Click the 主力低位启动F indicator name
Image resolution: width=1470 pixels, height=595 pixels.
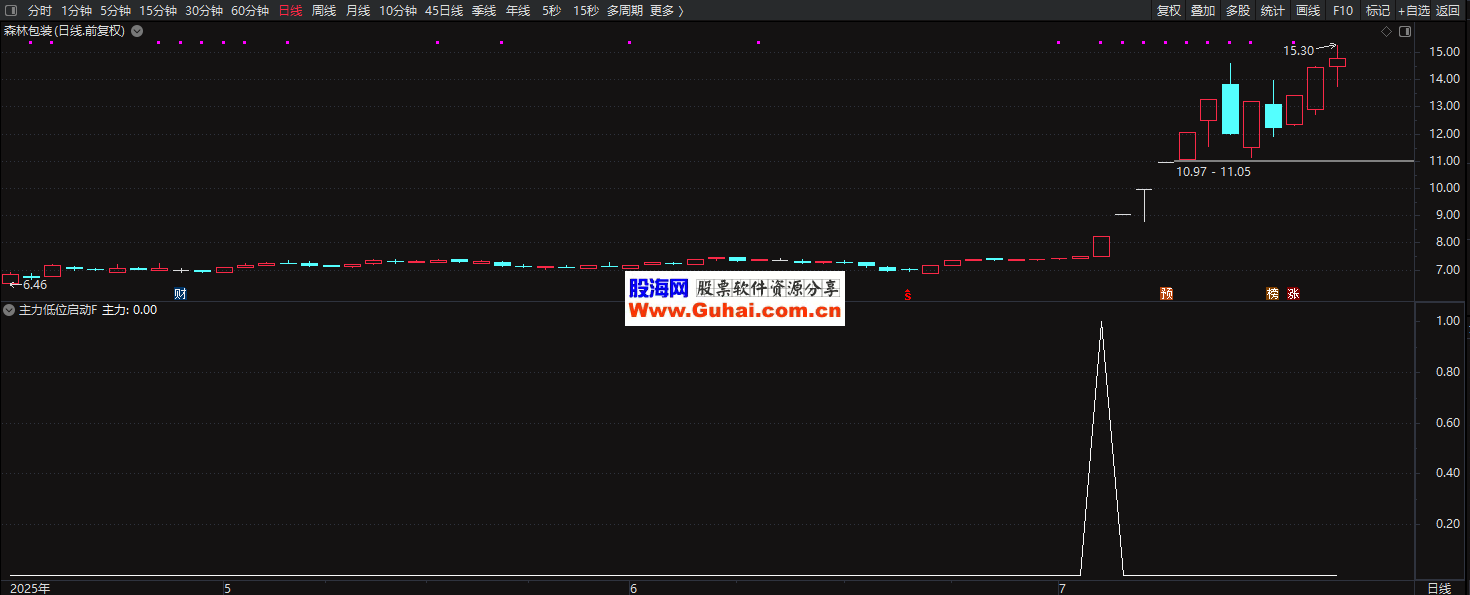[59, 310]
